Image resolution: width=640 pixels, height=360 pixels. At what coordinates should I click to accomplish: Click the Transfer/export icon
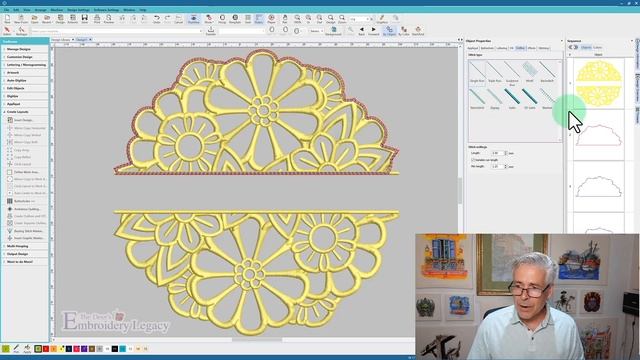pyautogui.click(x=211, y=31)
